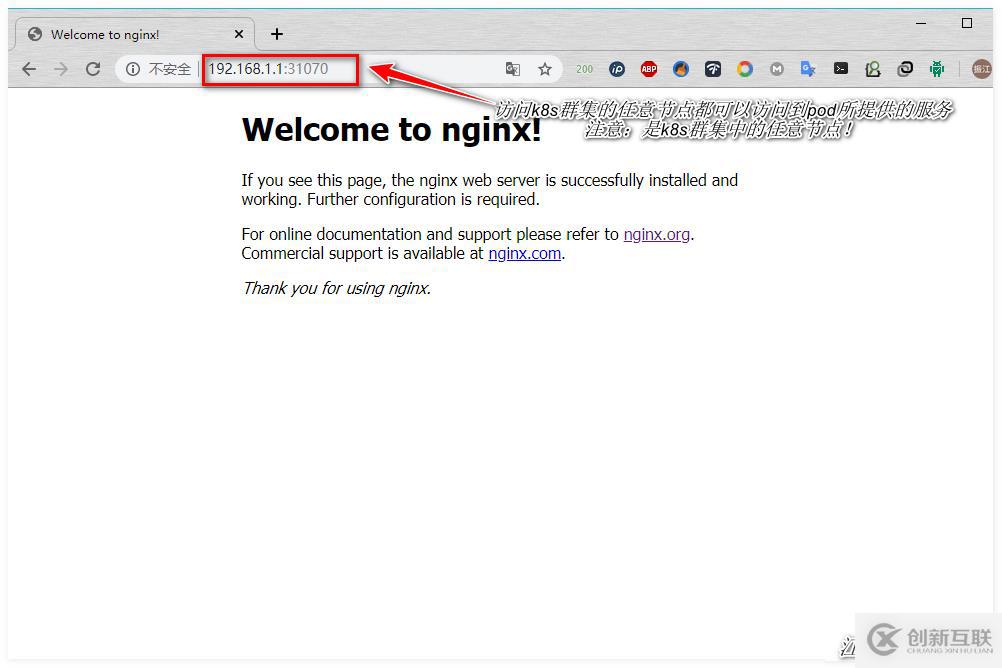Open the 200 status code extension

pos(584,69)
